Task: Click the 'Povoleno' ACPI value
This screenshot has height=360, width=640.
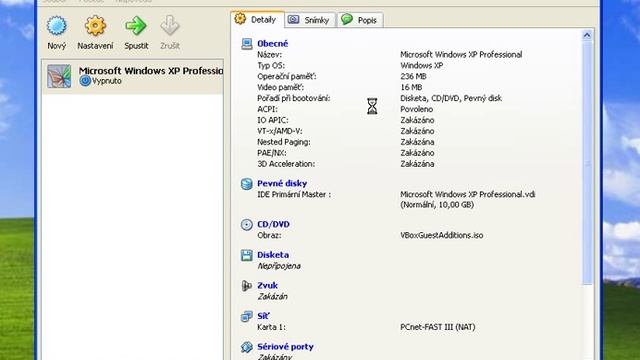Action: [x=416, y=109]
